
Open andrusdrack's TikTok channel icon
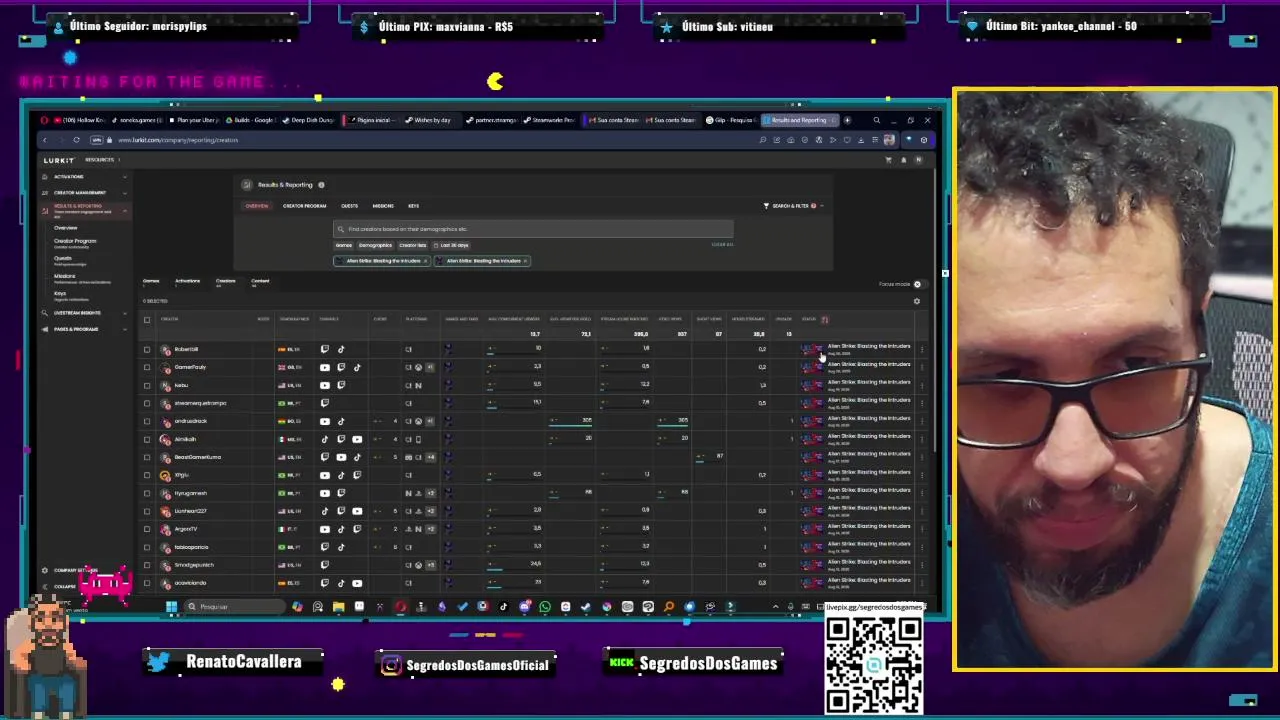click(341, 421)
